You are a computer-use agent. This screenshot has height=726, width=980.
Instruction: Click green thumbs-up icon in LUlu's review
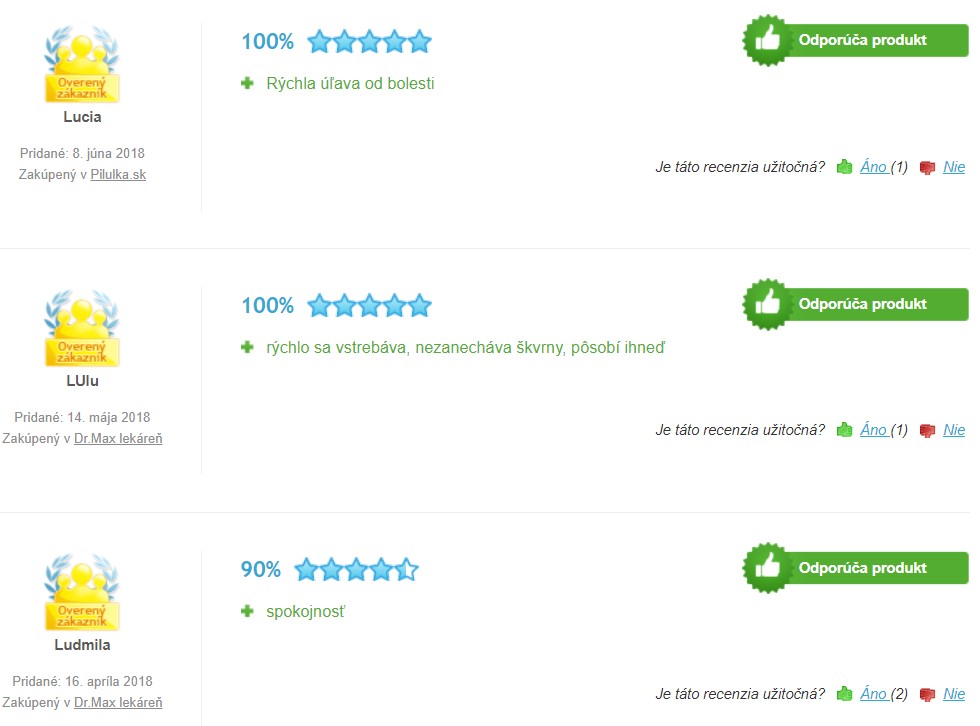tap(844, 430)
